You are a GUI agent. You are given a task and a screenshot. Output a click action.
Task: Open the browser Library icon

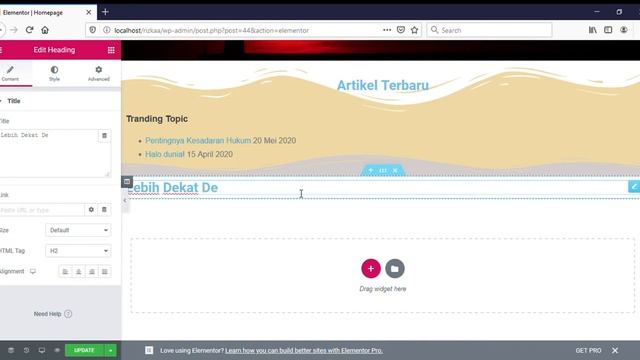click(593, 30)
